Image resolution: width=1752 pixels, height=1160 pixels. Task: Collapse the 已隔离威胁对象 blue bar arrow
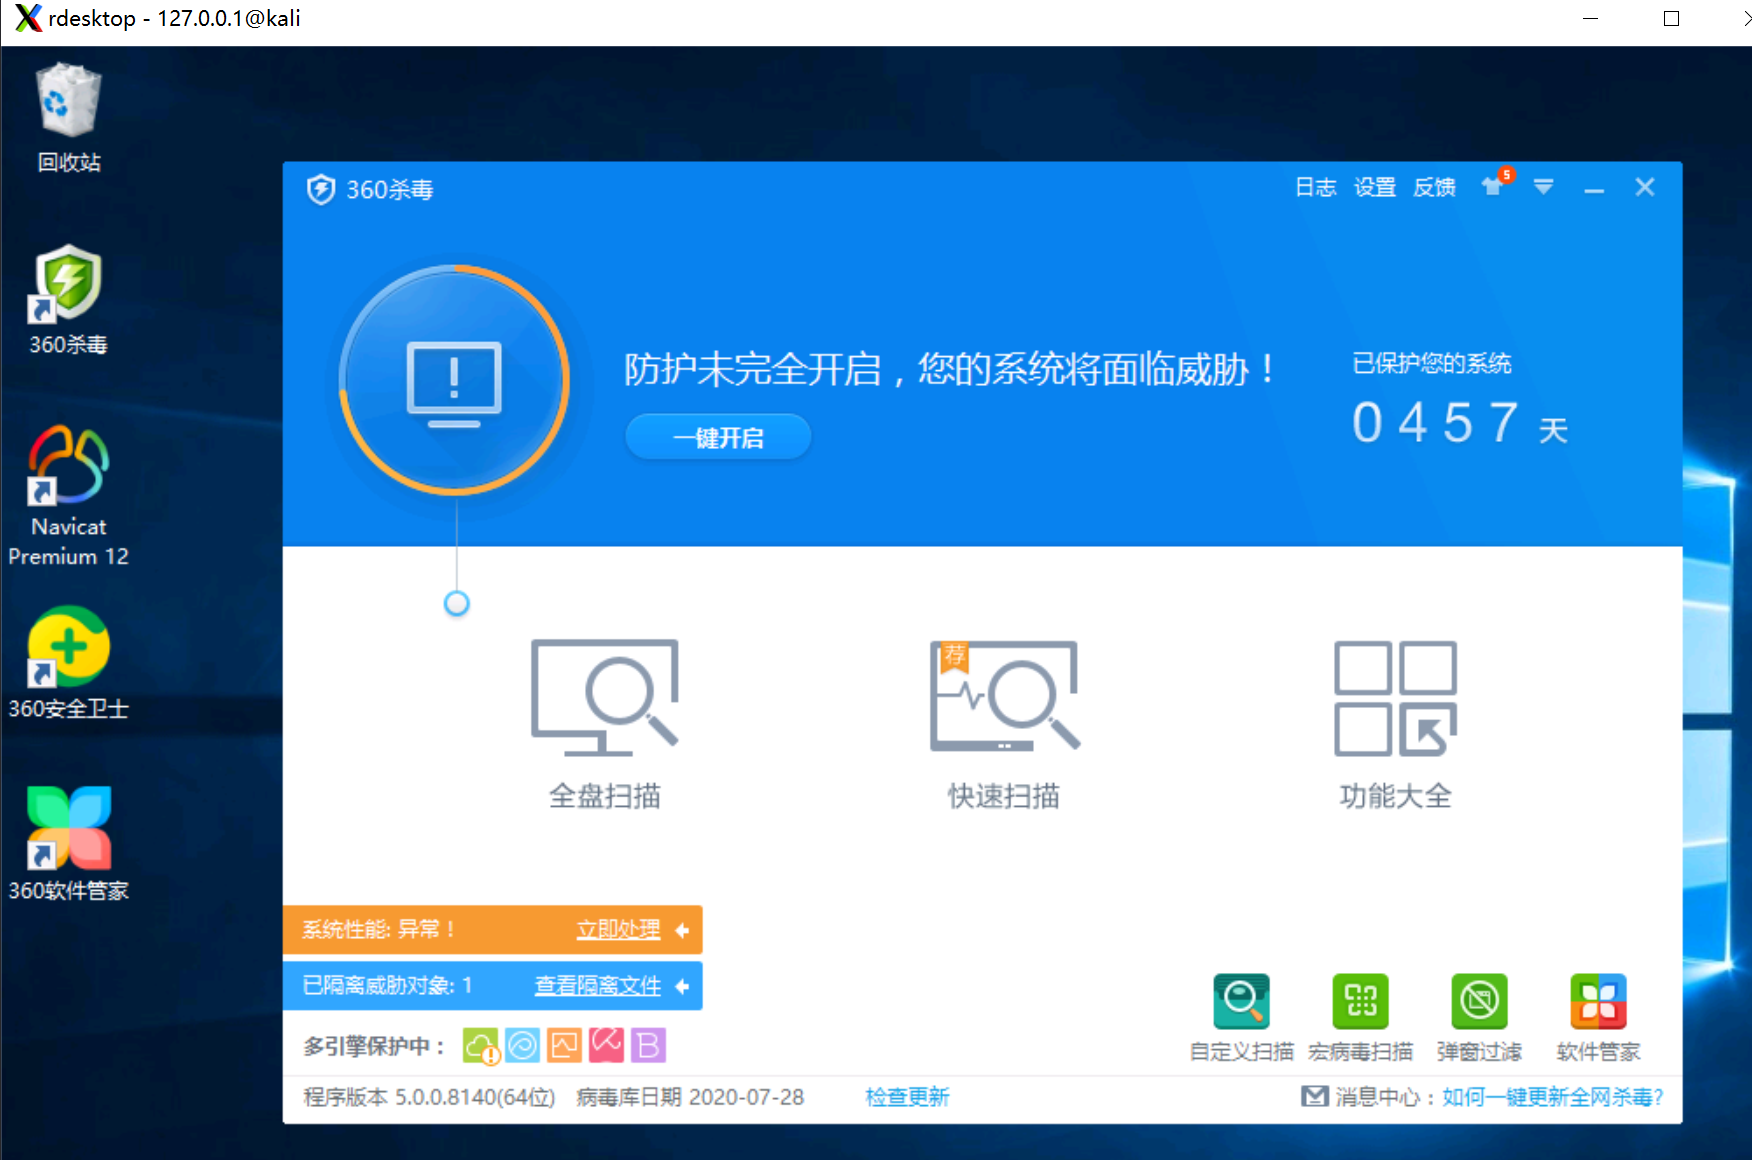(682, 986)
